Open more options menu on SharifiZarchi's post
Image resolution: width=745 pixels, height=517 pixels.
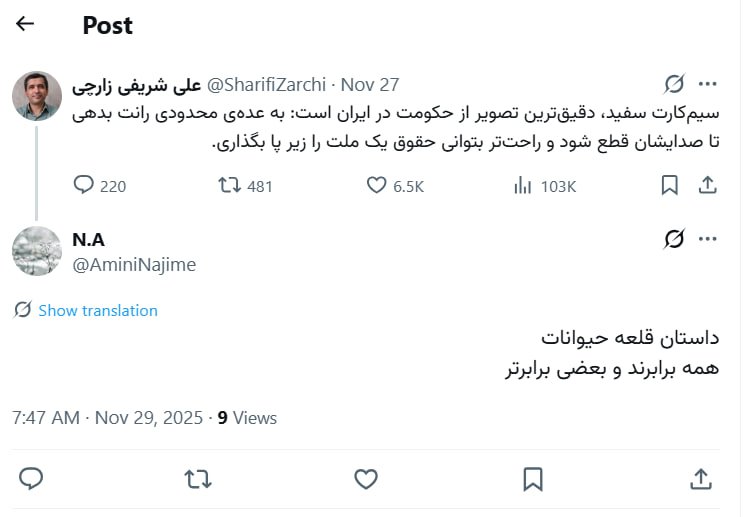click(708, 84)
